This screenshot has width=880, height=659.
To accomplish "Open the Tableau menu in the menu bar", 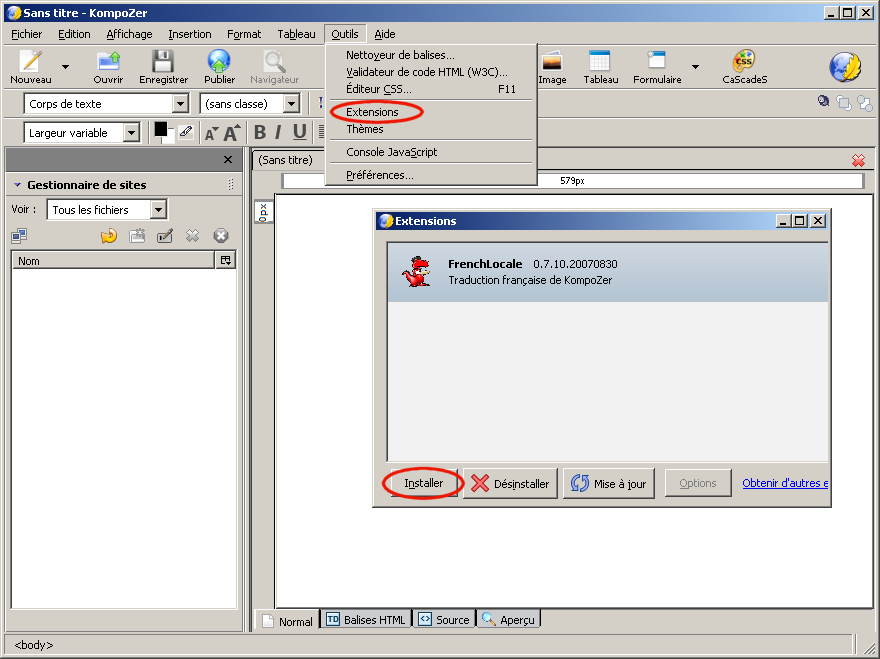I will point(296,34).
